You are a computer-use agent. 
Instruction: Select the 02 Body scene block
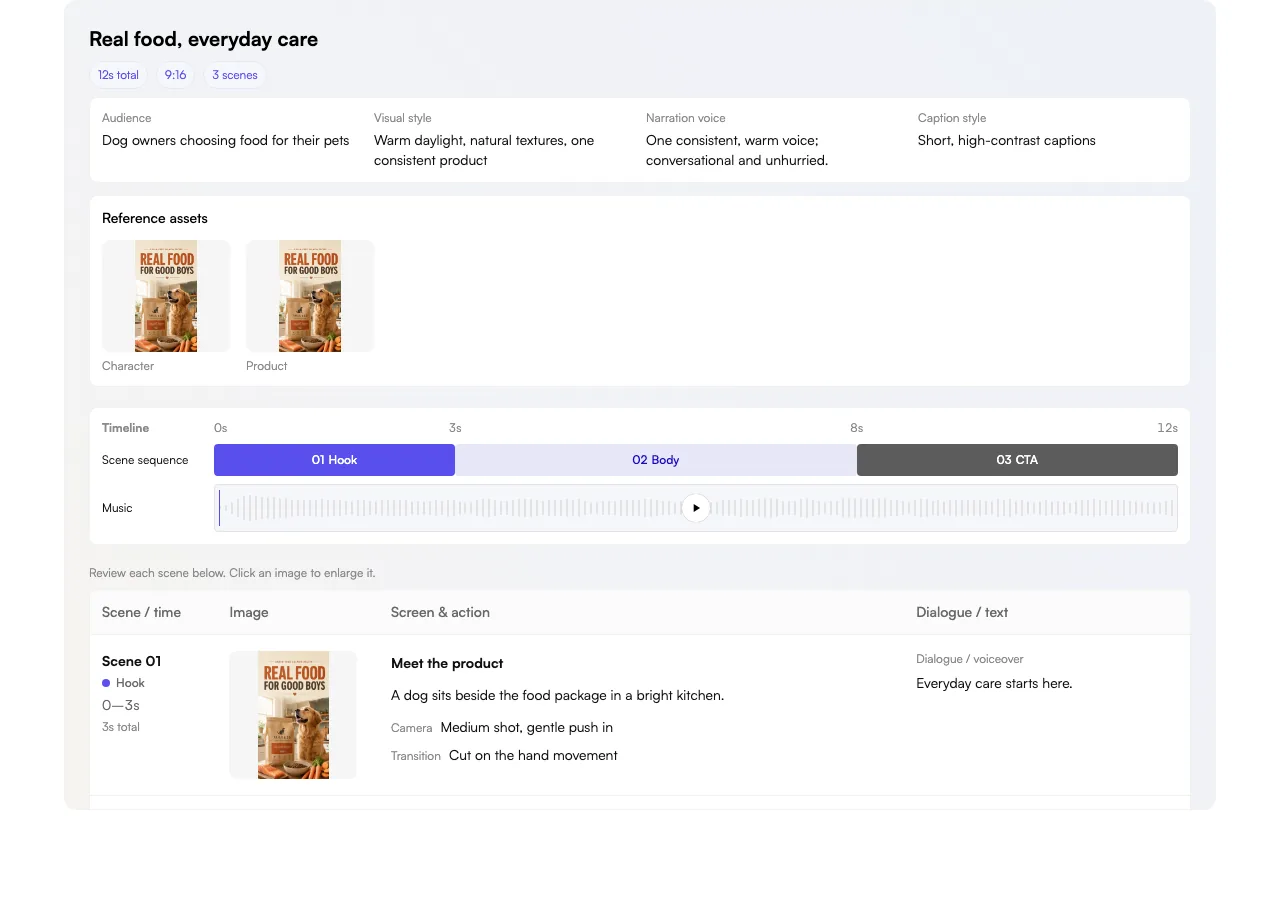656,460
